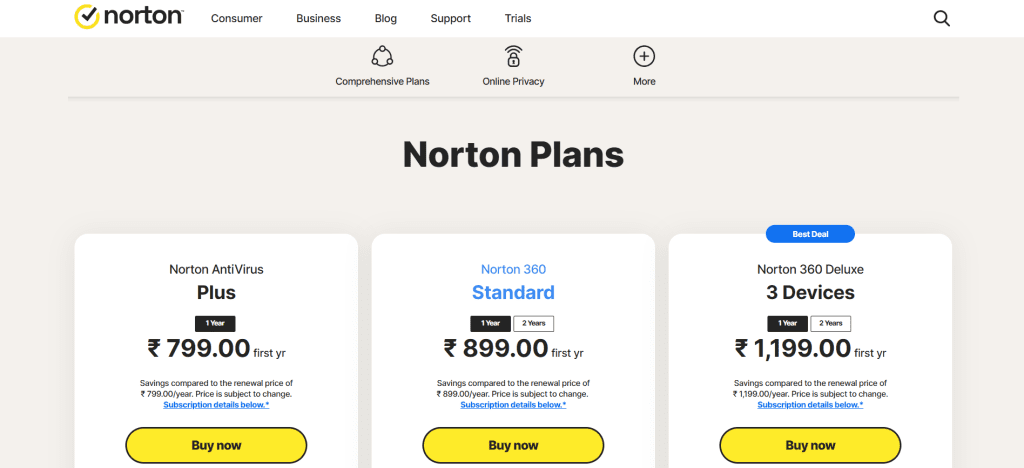Buy now Norton 360 Standard
Screen dimensions: 1024x468
(513, 445)
